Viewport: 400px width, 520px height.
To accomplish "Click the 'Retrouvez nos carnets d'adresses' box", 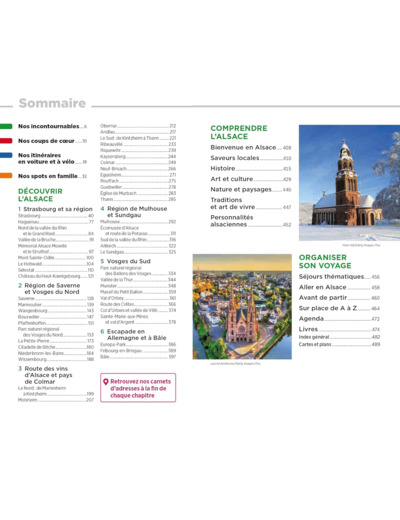I will 138,388.
